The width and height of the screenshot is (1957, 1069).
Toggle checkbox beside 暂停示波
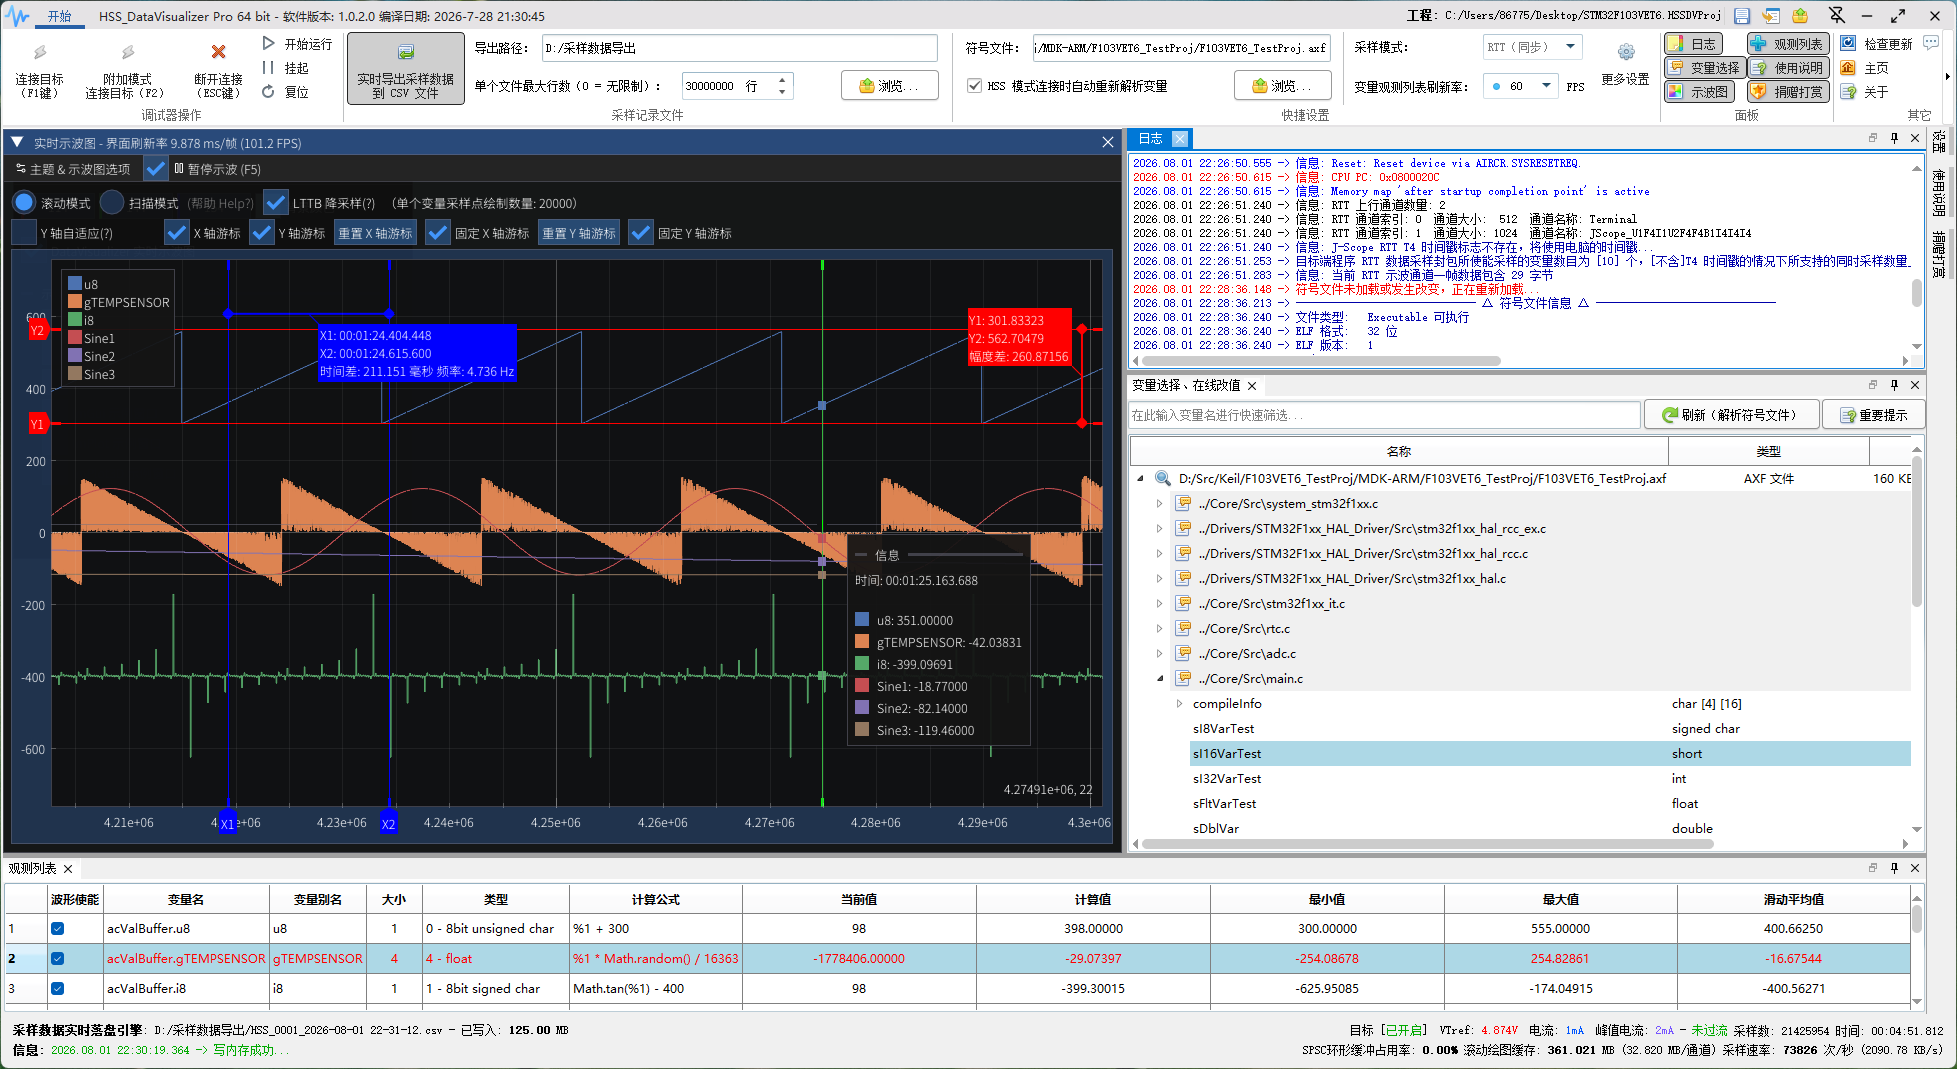tap(156, 168)
